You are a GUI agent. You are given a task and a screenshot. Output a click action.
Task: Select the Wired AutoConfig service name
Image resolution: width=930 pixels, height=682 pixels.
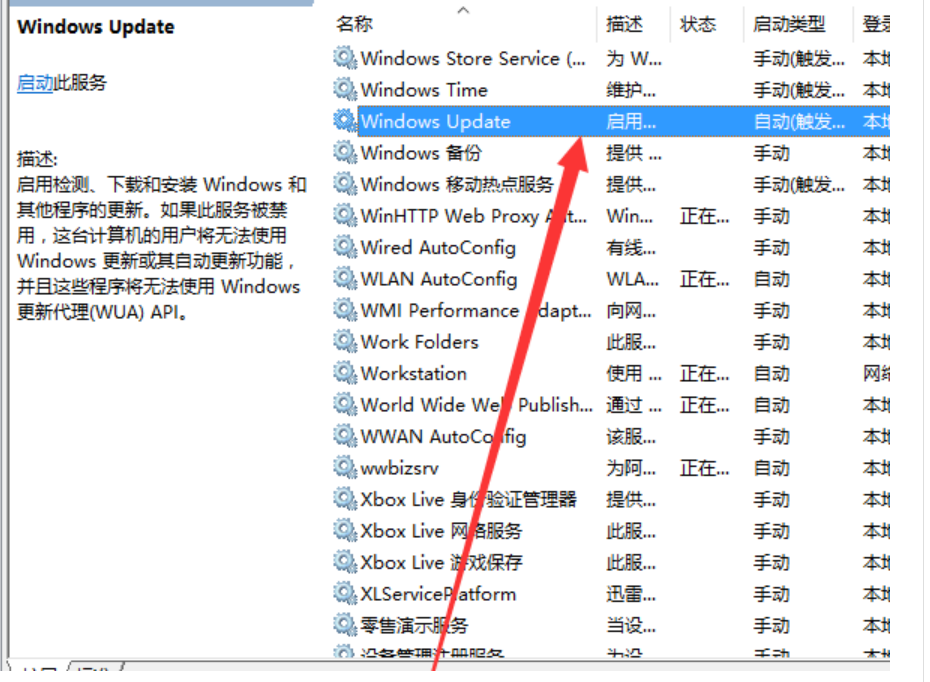coord(438,247)
